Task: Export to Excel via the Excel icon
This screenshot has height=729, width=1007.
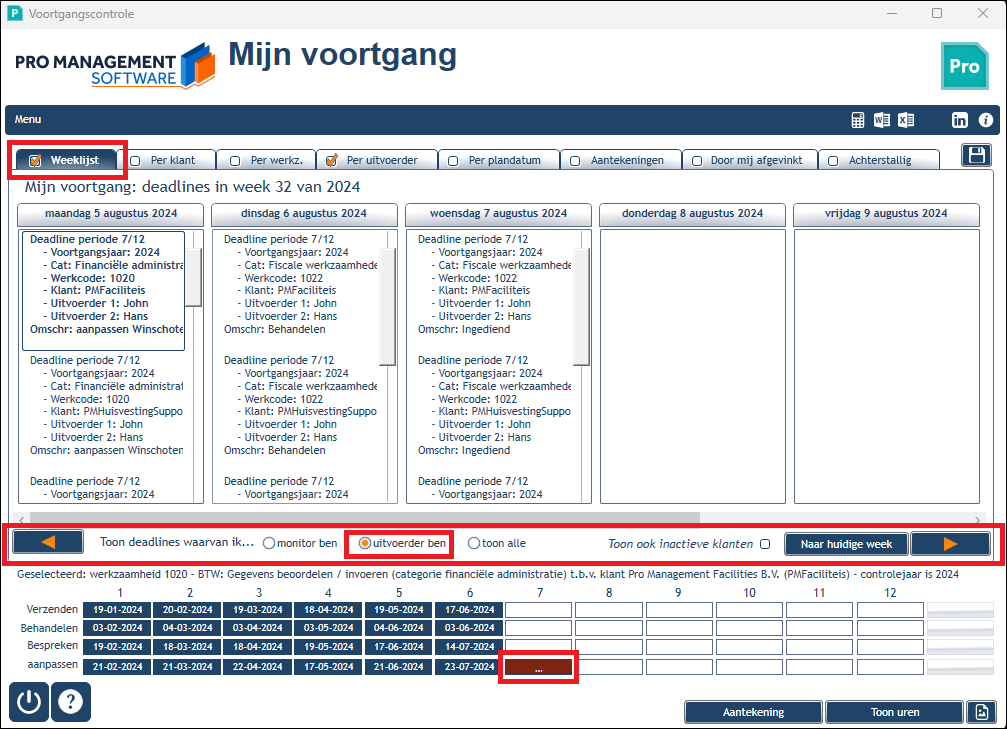Action: [906, 120]
